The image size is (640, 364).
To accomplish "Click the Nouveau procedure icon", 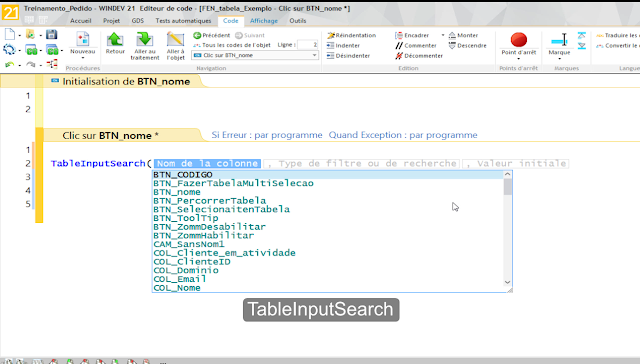I will (82, 40).
